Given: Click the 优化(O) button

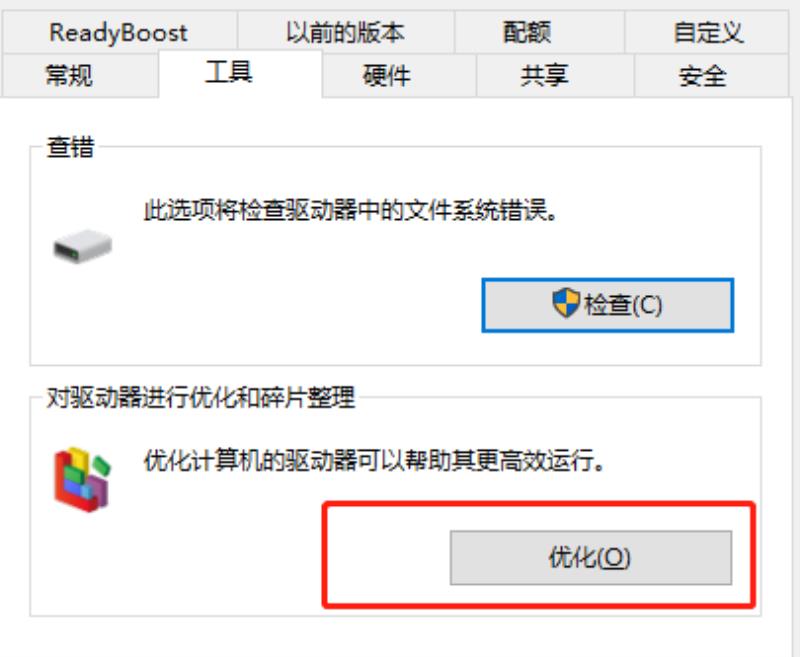Looking at the screenshot, I should pos(591,558).
